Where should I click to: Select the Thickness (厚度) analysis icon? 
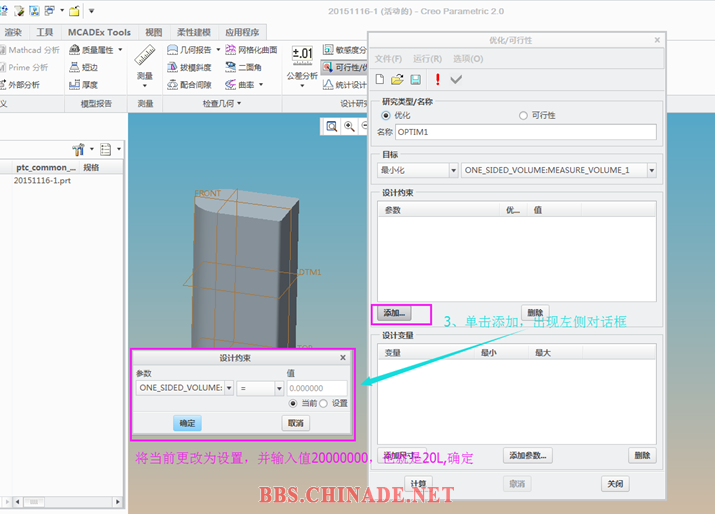83,84
